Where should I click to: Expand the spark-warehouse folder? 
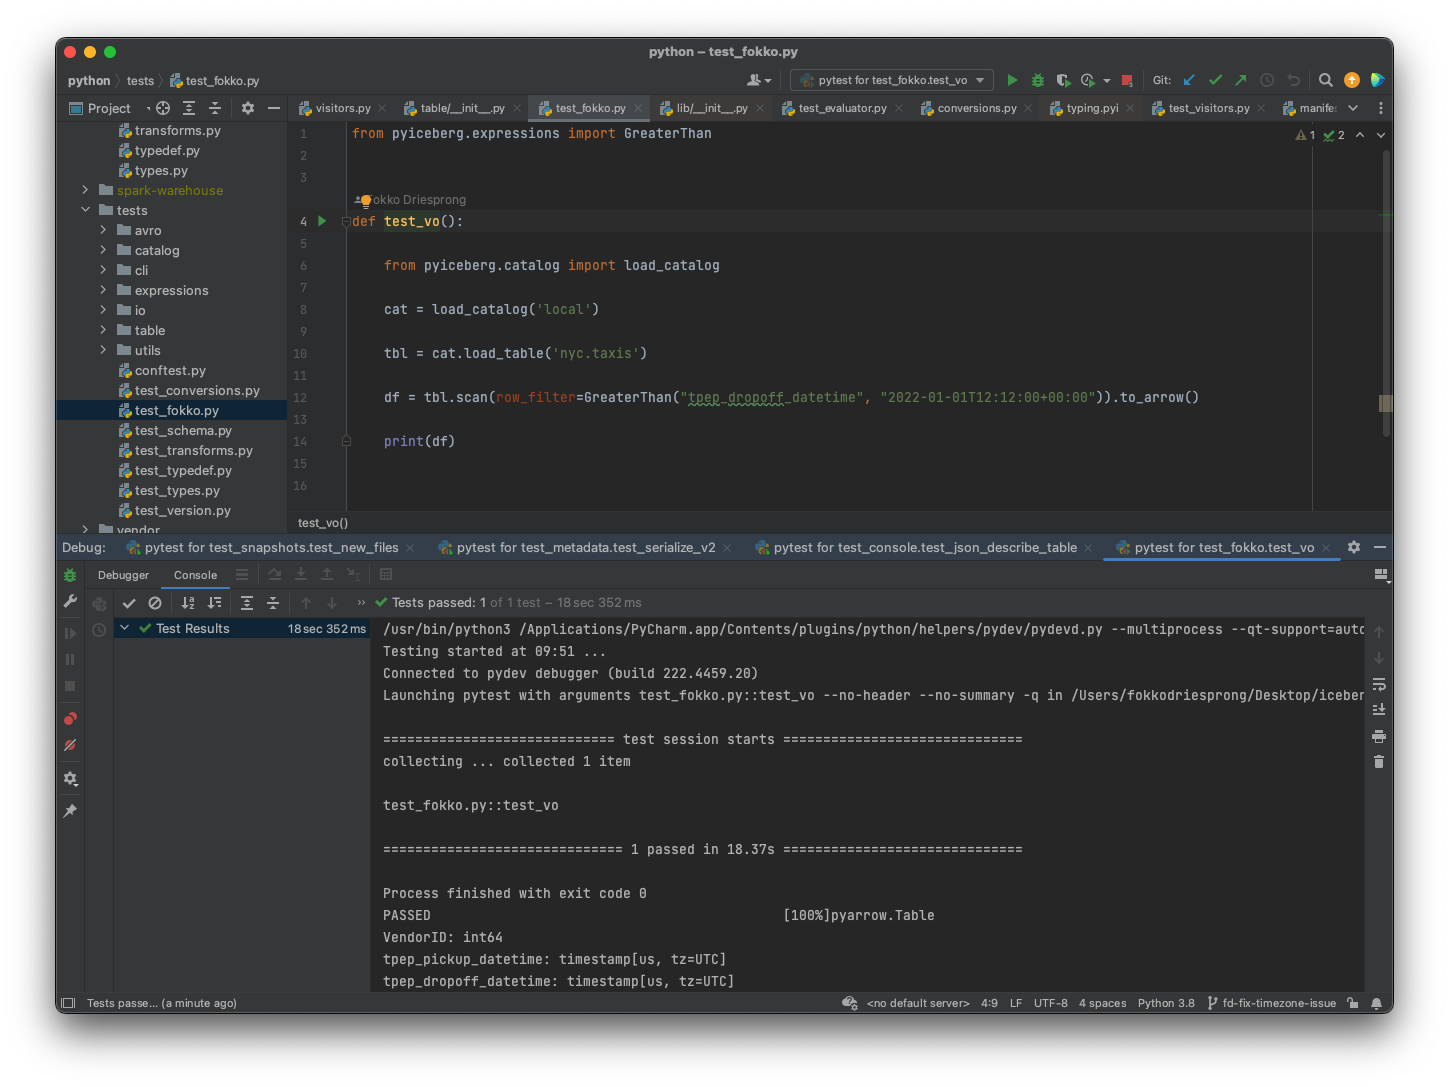point(85,190)
